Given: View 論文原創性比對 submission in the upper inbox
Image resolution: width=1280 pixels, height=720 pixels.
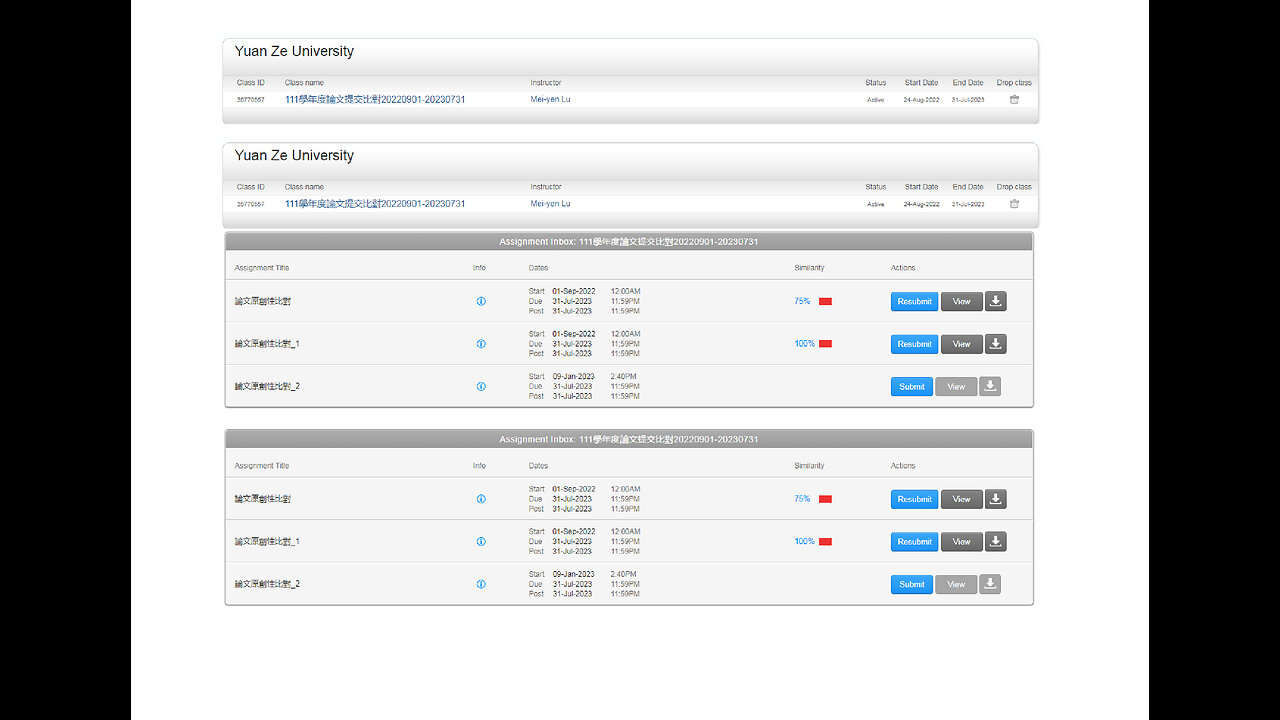Looking at the screenshot, I should tap(961, 301).
